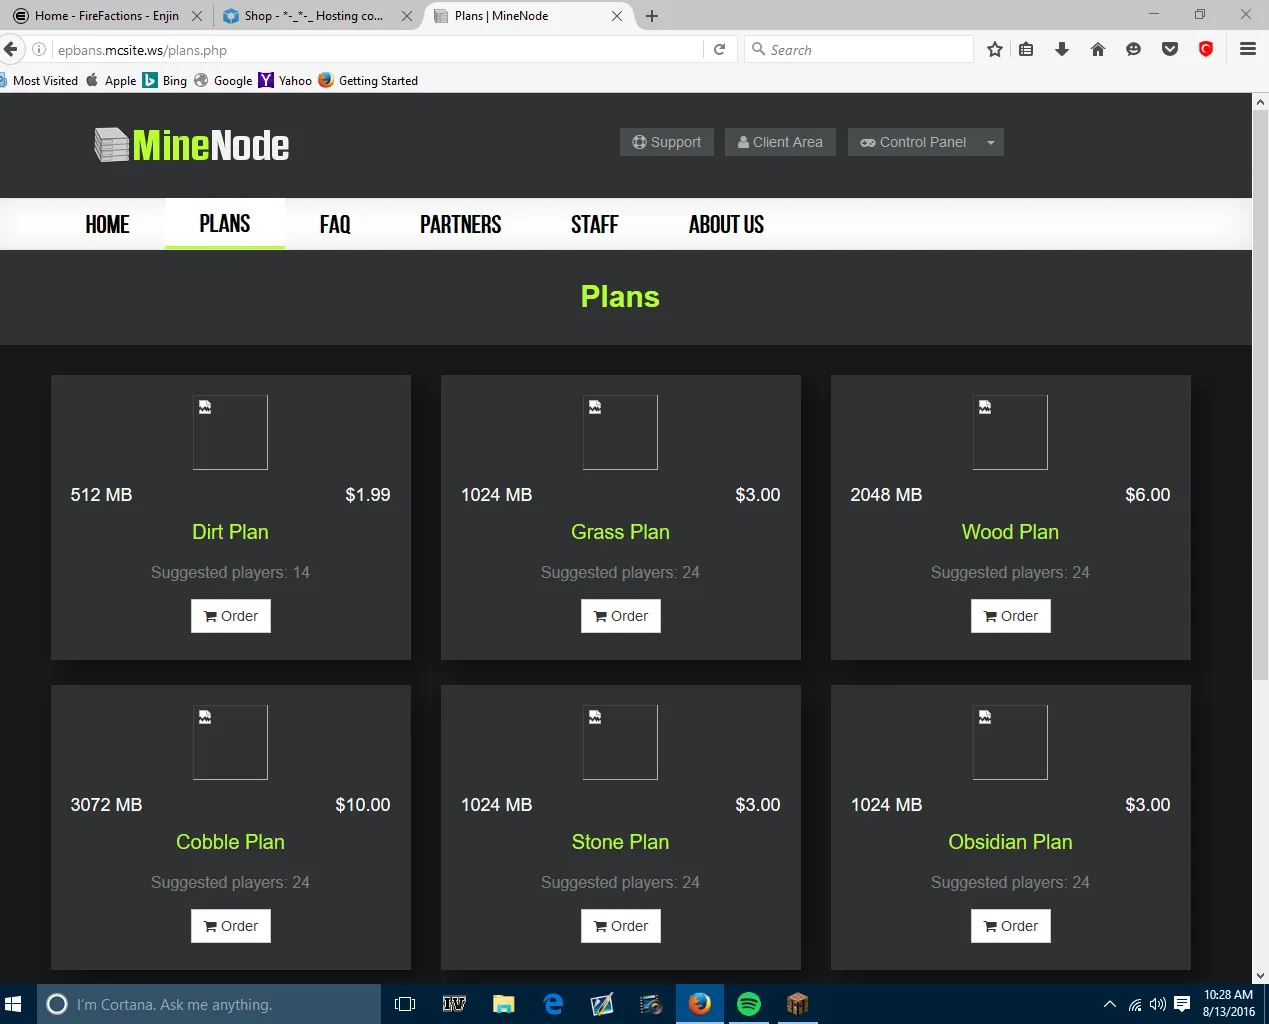Open the Google bookmark
Viewport: 1269px width, 1024px height.
coord(223,81)
